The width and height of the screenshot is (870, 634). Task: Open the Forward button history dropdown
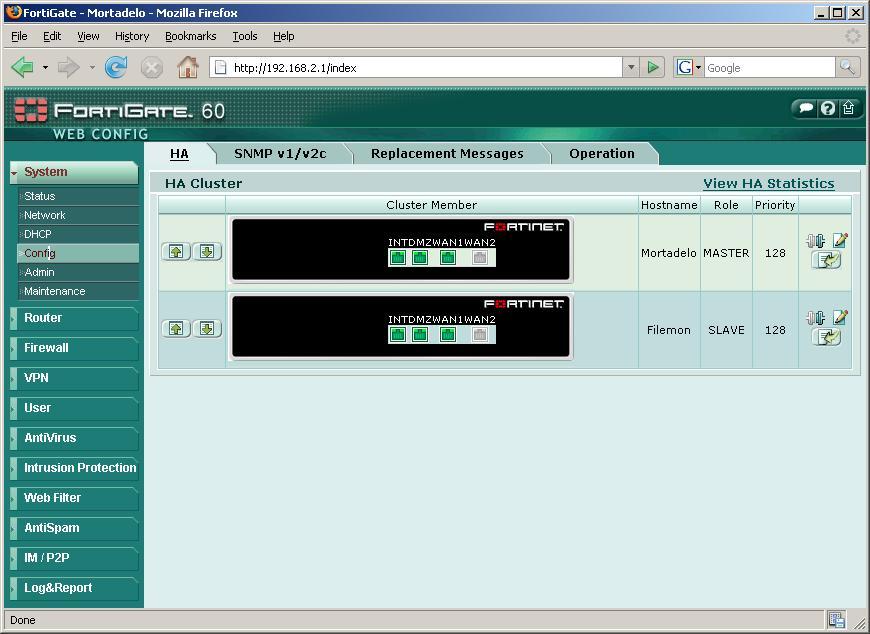(x=92, y=68)
